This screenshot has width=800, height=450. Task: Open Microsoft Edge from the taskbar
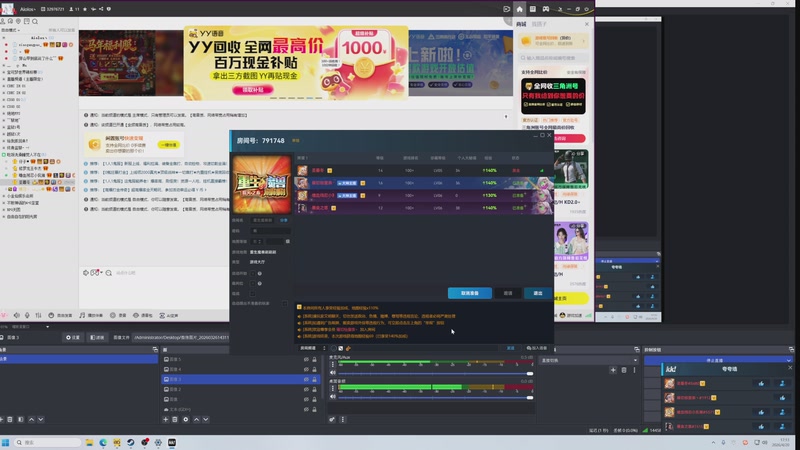pos(103,442)
